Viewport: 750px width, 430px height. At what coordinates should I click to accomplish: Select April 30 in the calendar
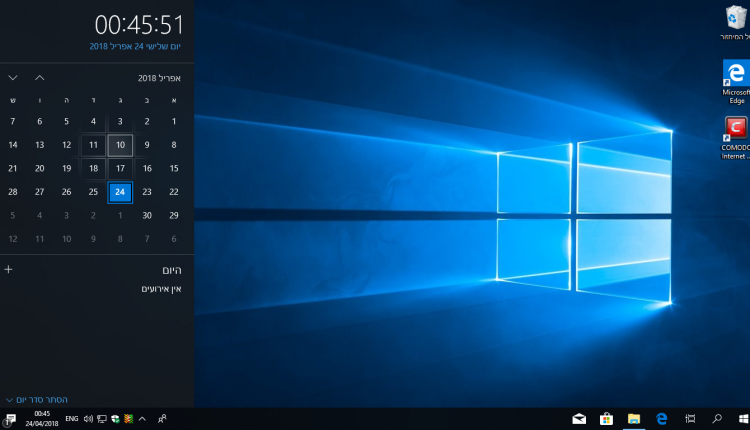point(147,216)
